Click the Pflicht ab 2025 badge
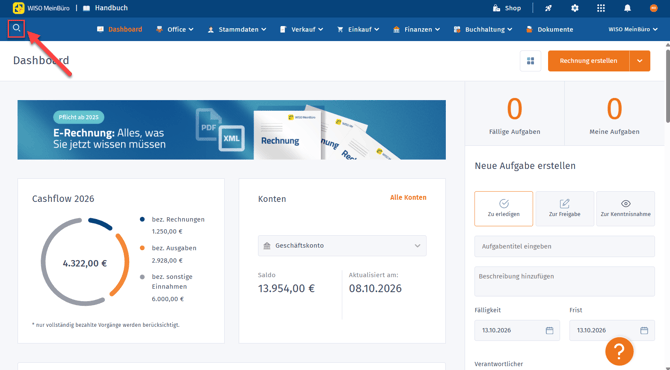The width and height of the screenshot is (670, 370). coord(79,117)
